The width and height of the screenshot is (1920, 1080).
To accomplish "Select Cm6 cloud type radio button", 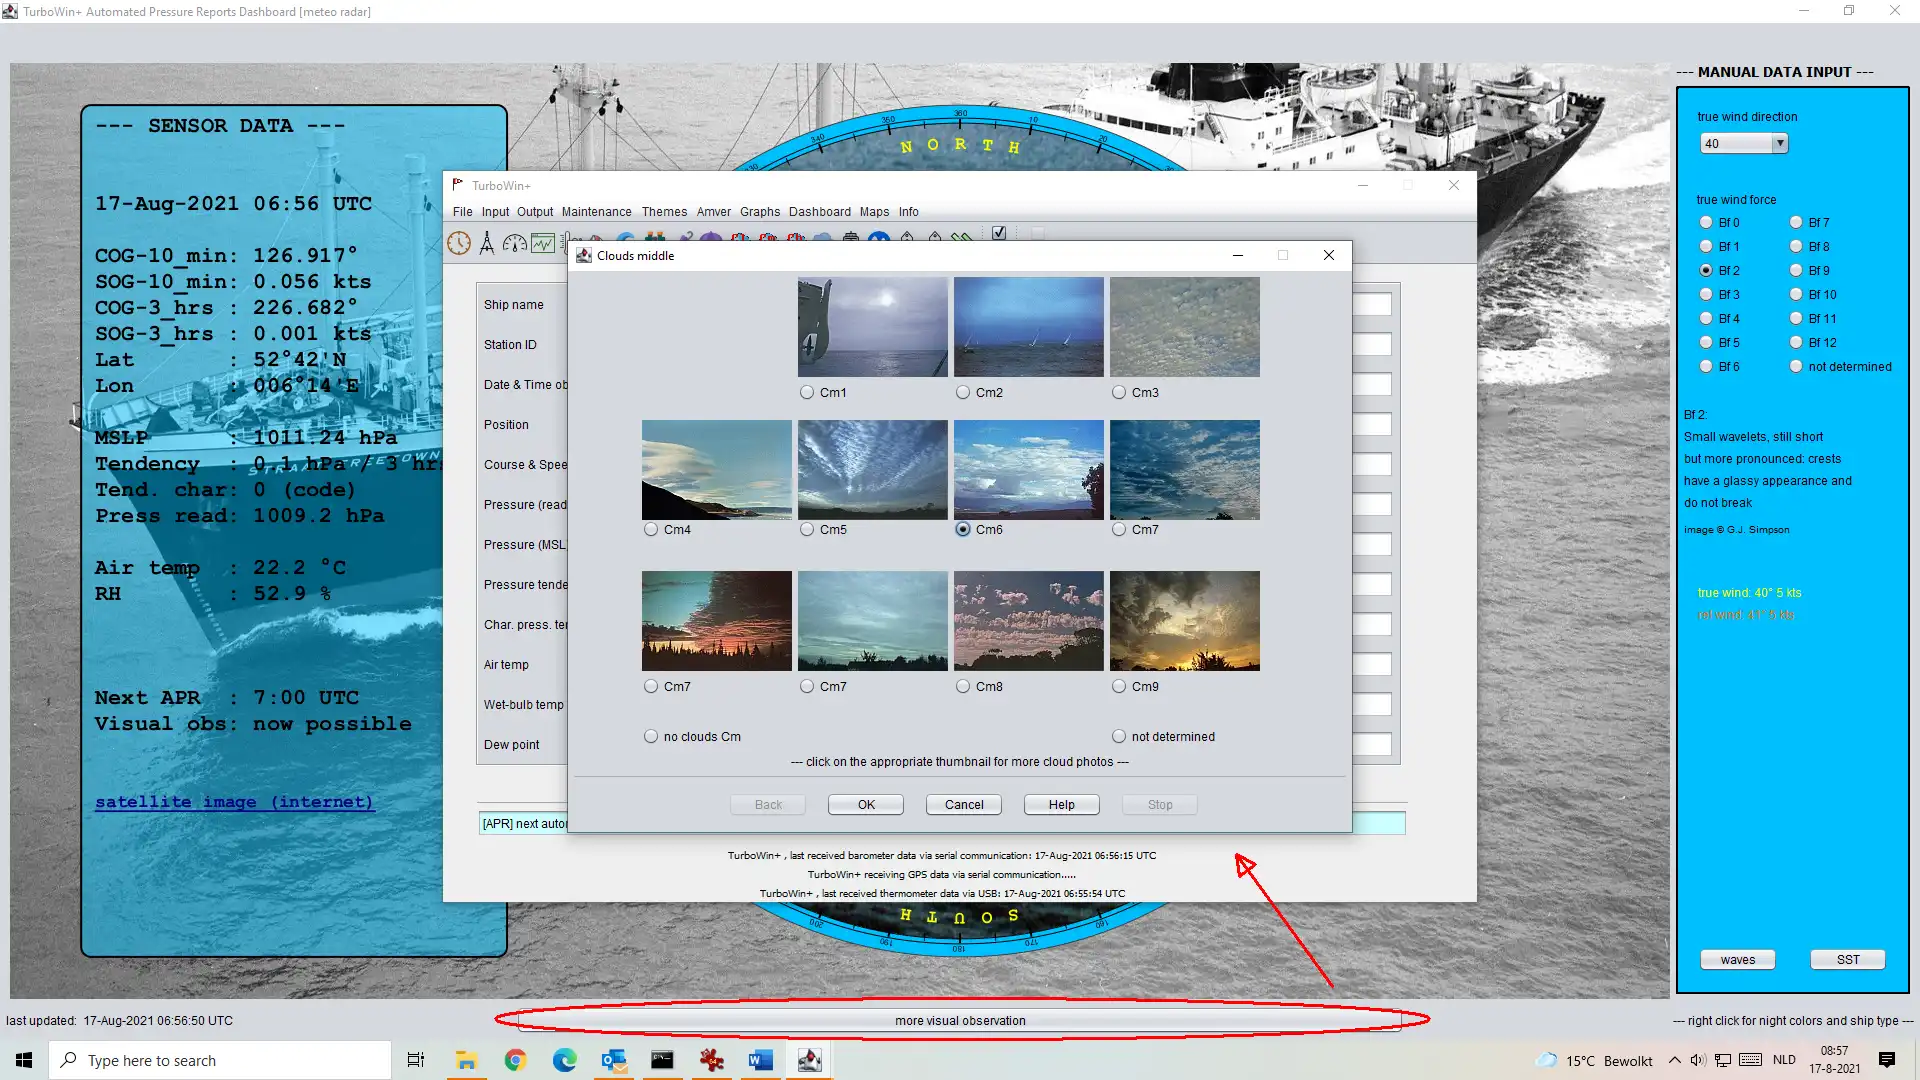I will (x=963, y=530).
